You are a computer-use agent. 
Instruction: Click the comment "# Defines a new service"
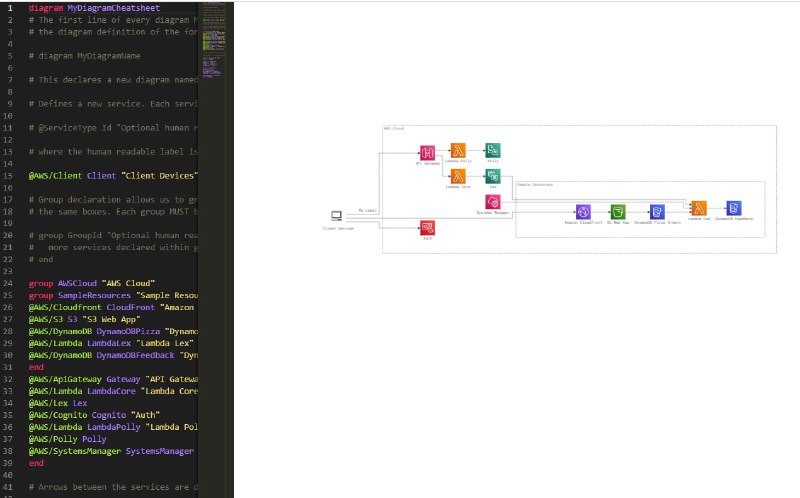(x=113, y=104)
